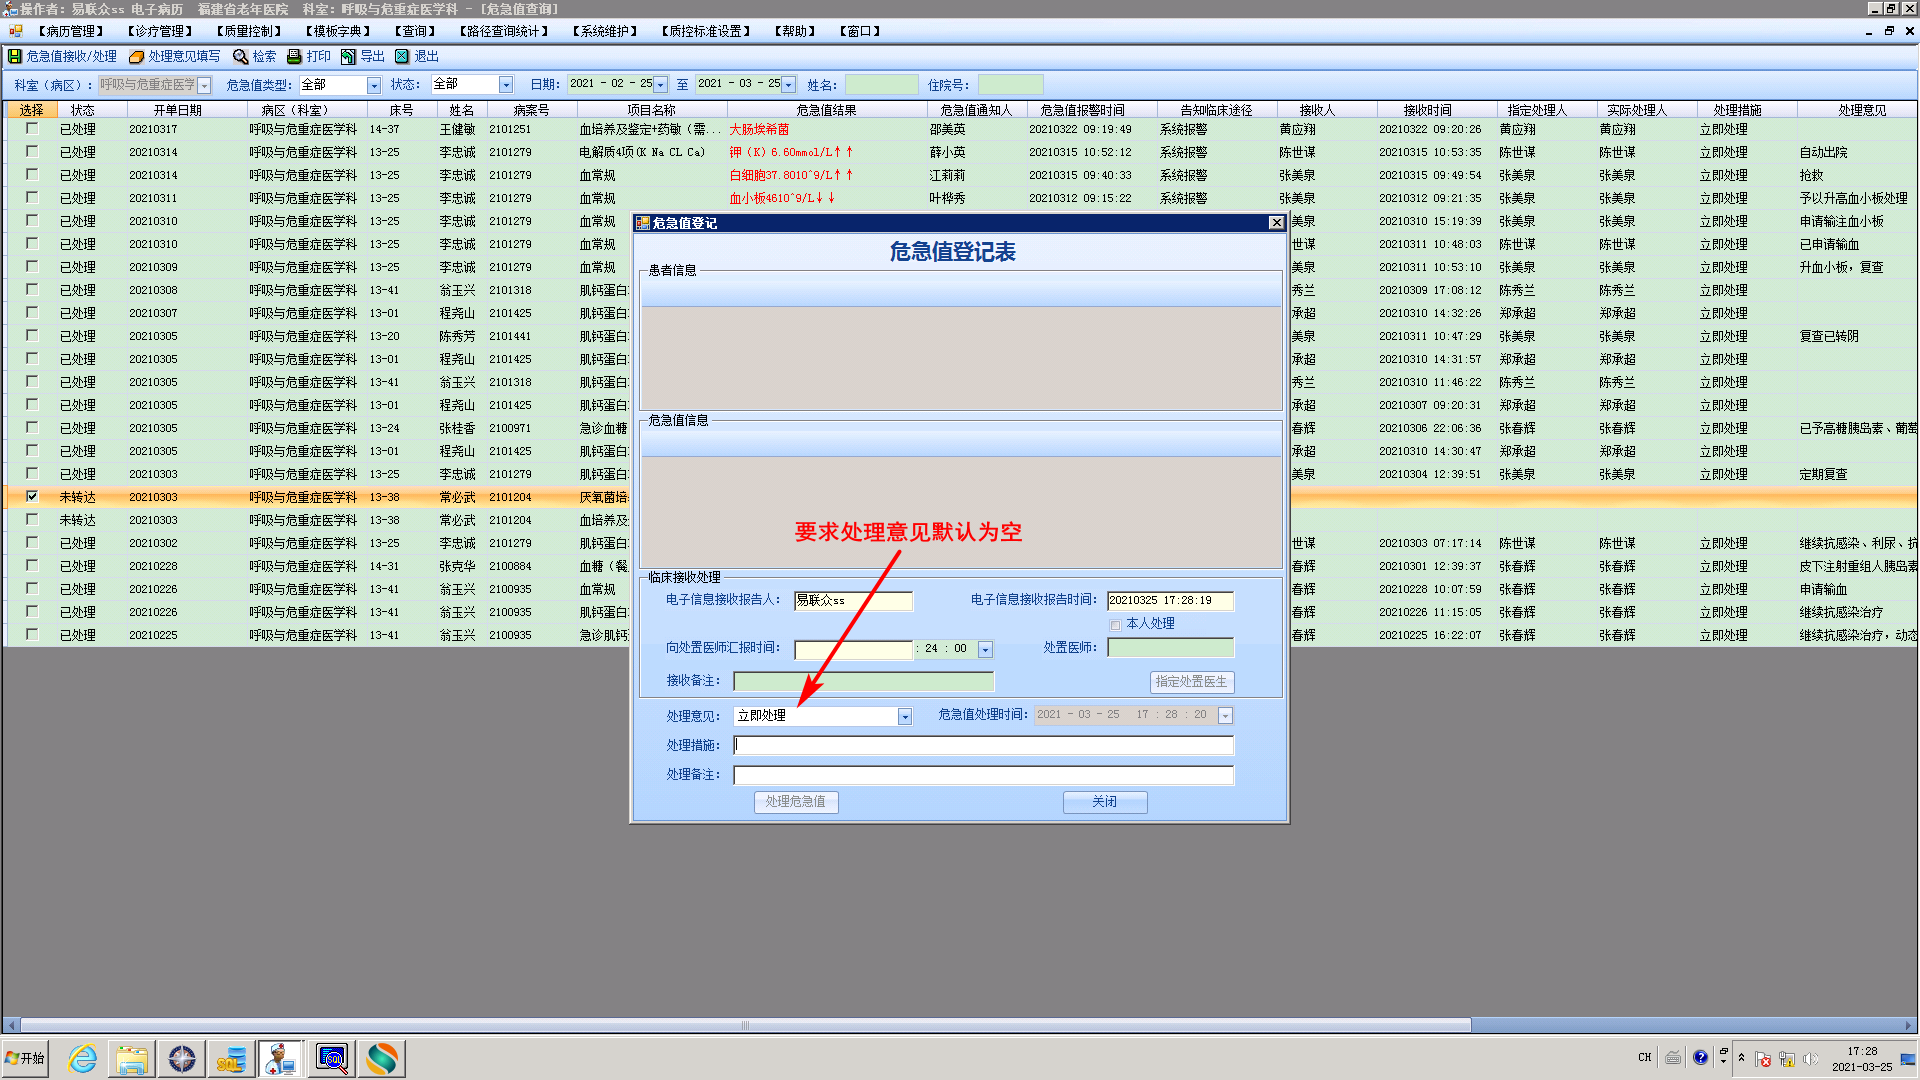Click the 导出 export icon
The height and width of the screenshot is (1080, 1920).
coord(348,57)
